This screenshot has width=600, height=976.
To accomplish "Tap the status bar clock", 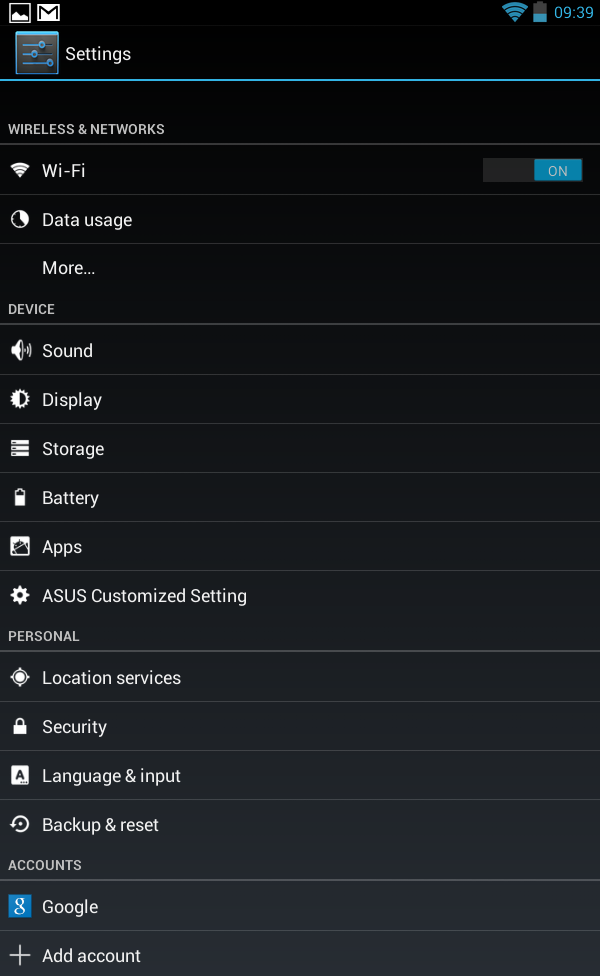I will tap(574, 12).
